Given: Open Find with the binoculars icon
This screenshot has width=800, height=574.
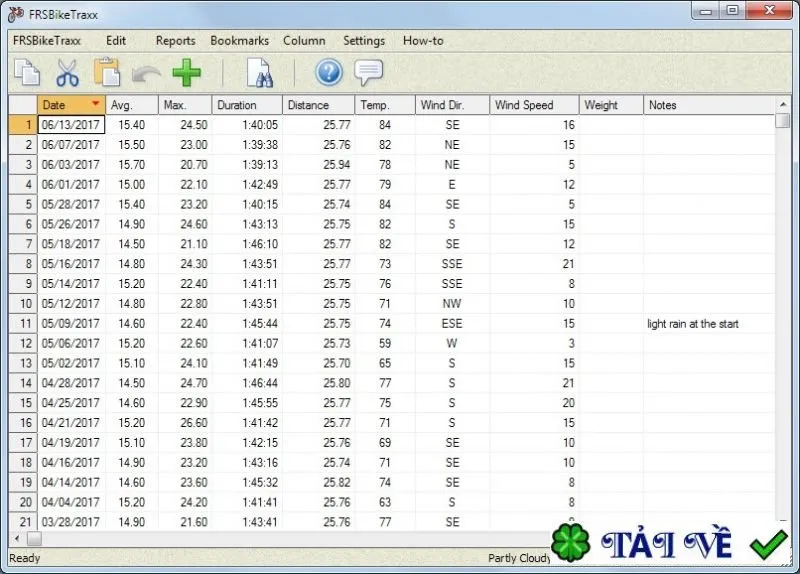Looking at the screenshot, I should (x=260, y=73).
